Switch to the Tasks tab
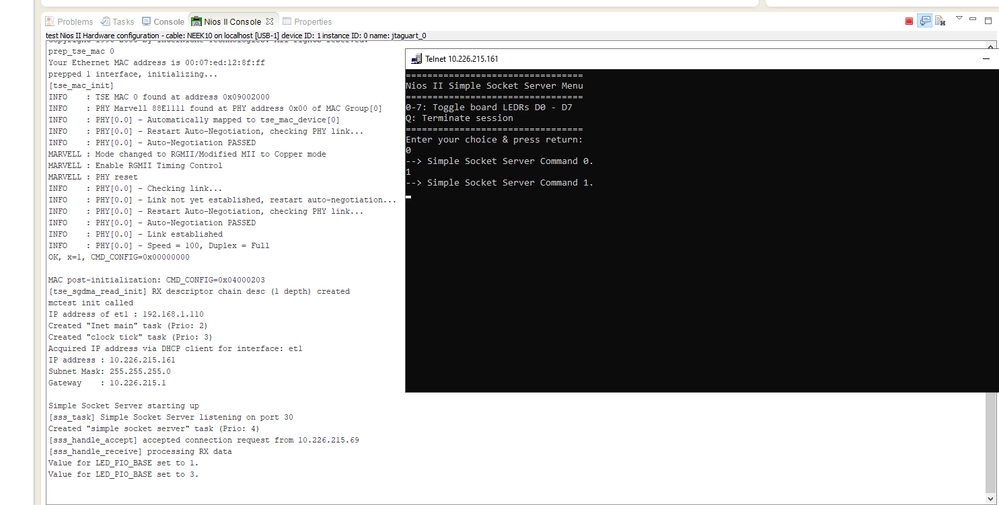The width and height of the screenshot is (999, 505). [x=118, y=22]
